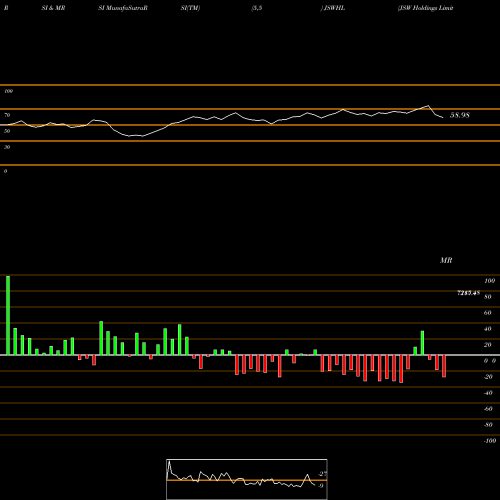This screenshot has height=500, width=500.
Task: Click the 'MR' panel title label
Action: pyautogui.click(x=446, y=260)
